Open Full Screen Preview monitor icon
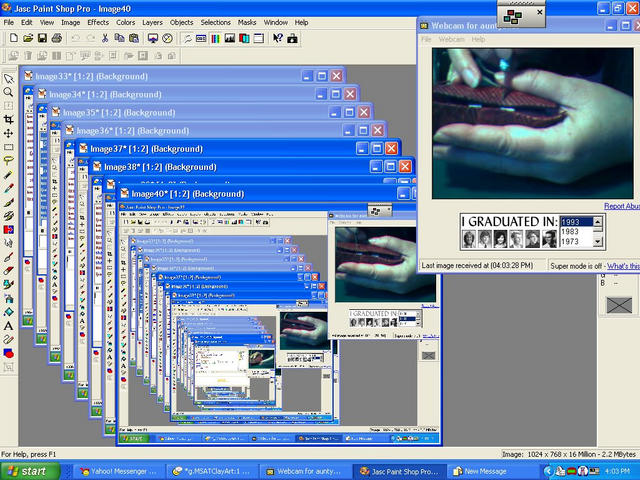 [x=153, y=38]
